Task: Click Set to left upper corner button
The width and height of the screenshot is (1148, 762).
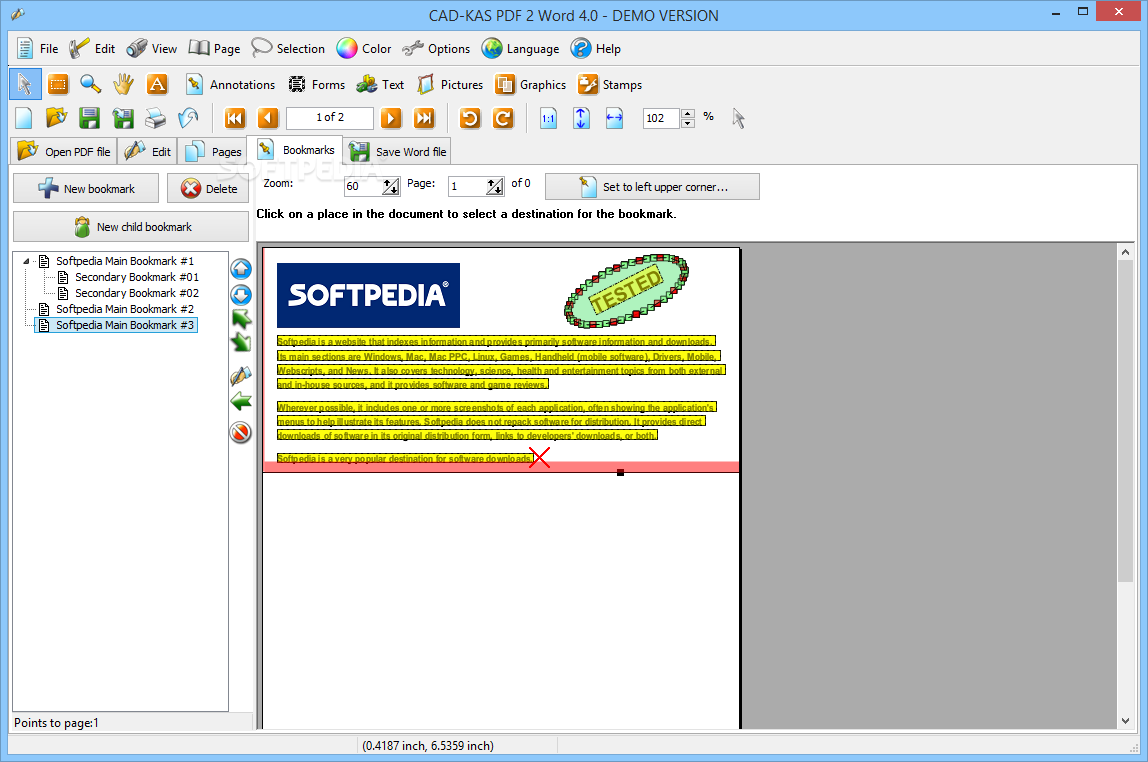Action: coord(652,187)
